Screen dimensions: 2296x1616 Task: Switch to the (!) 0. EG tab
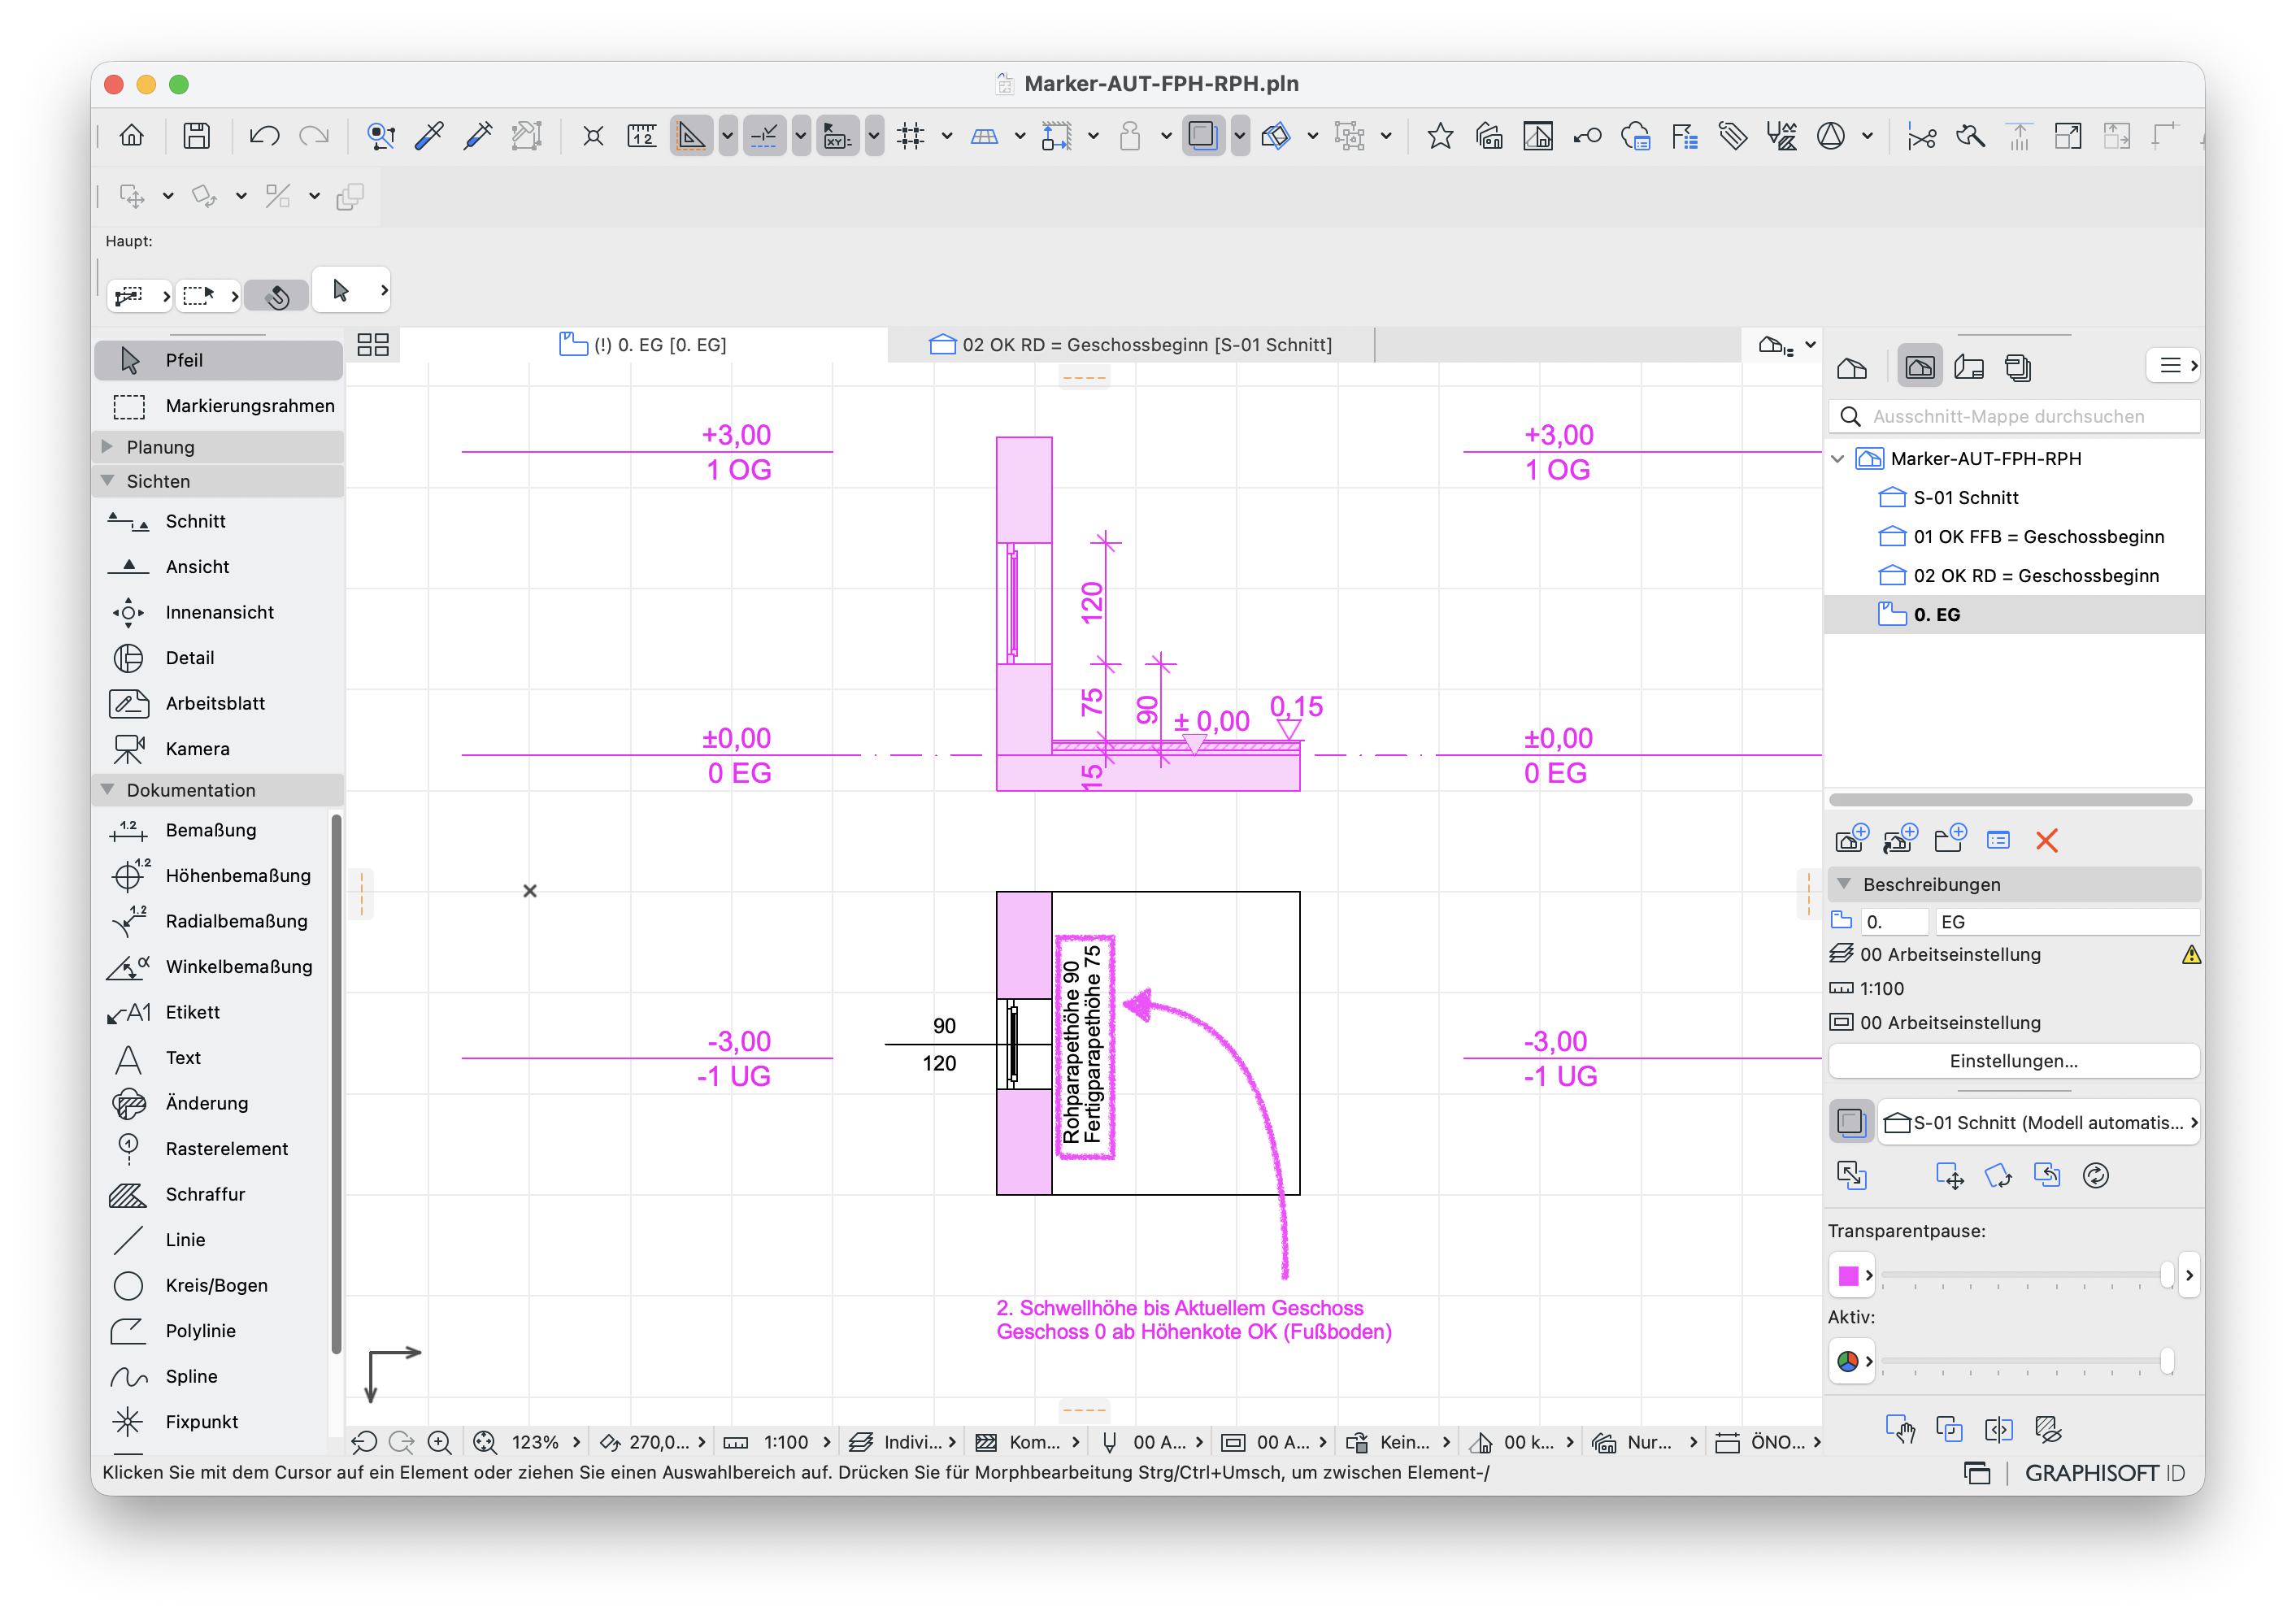(x=643, y=345)
